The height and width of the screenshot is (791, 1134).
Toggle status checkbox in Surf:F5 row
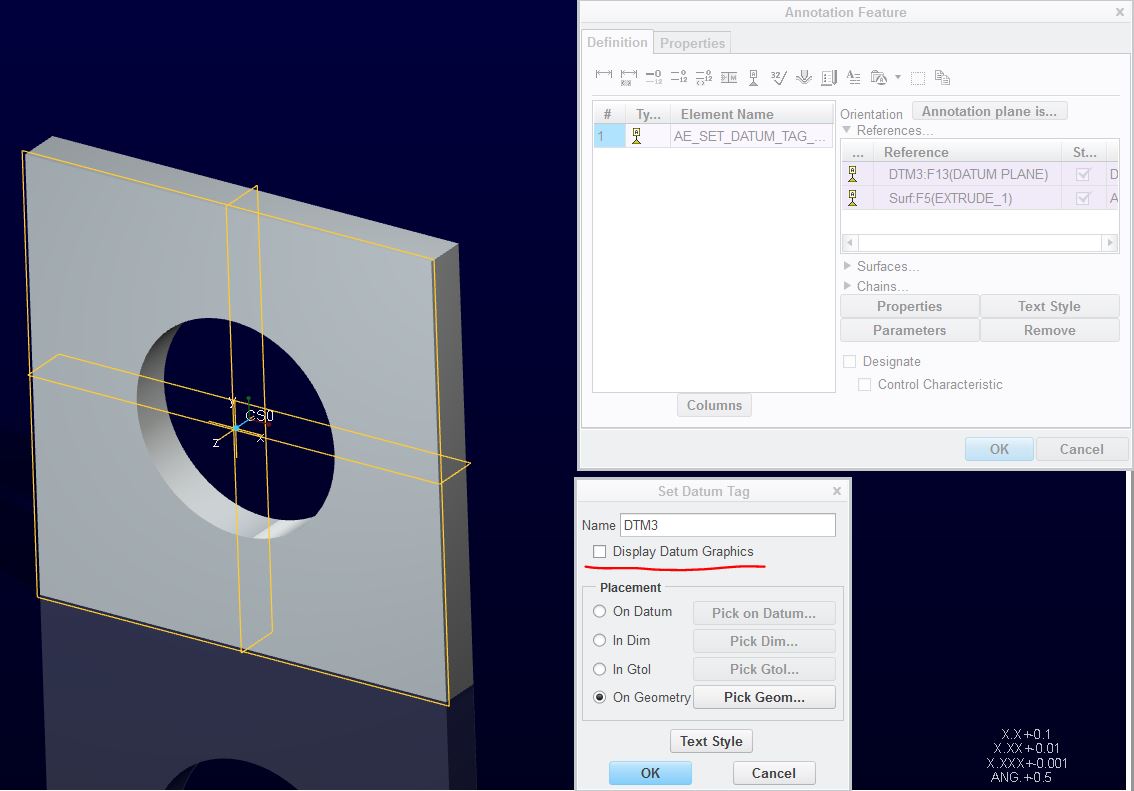[1083, 198]
